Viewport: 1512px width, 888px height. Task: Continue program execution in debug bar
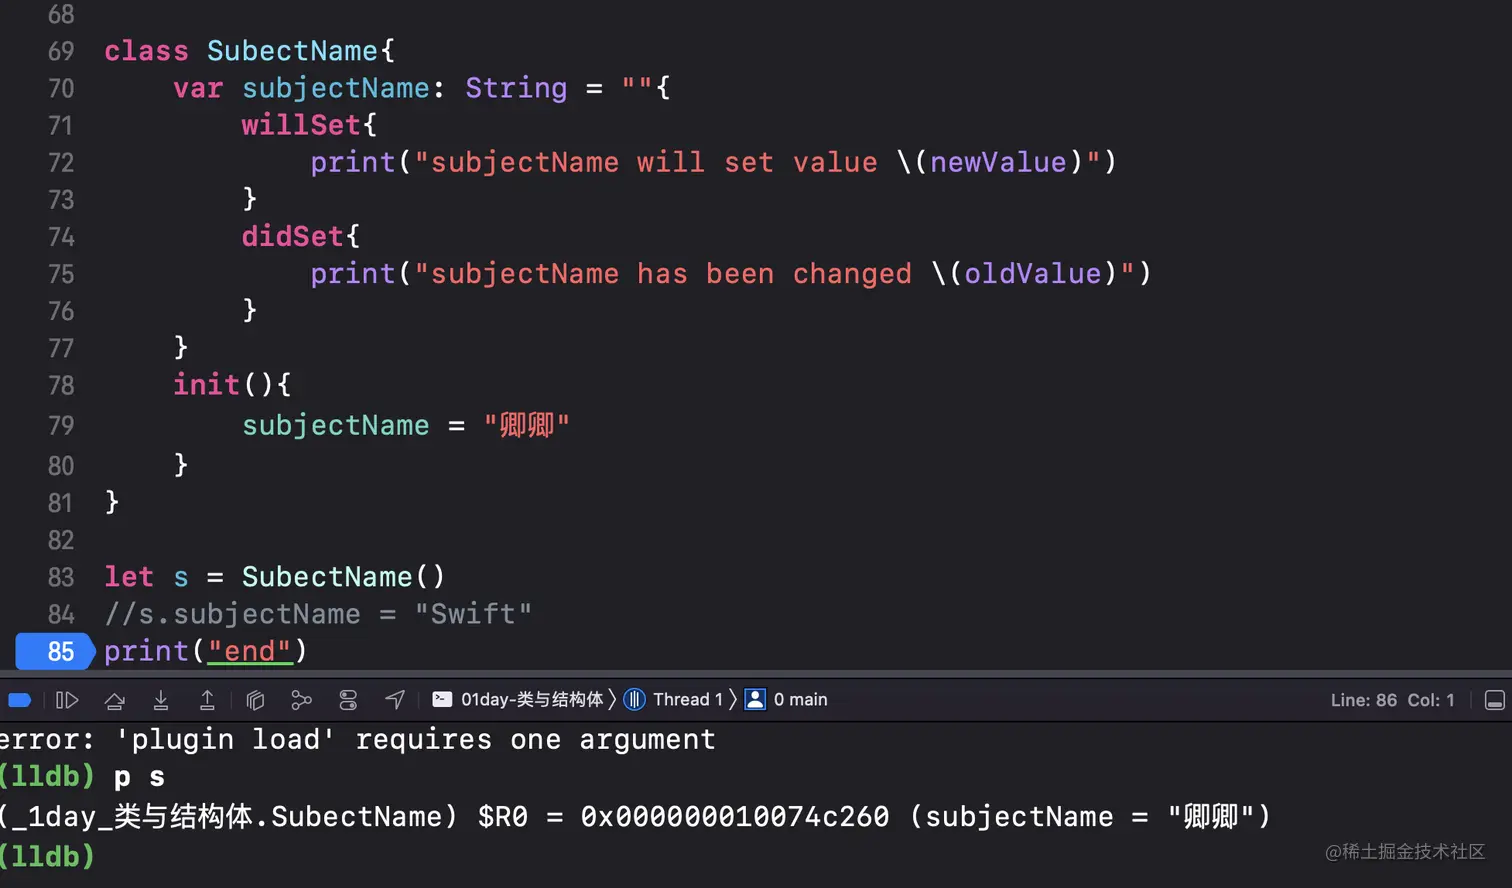[x=67, y=700]
